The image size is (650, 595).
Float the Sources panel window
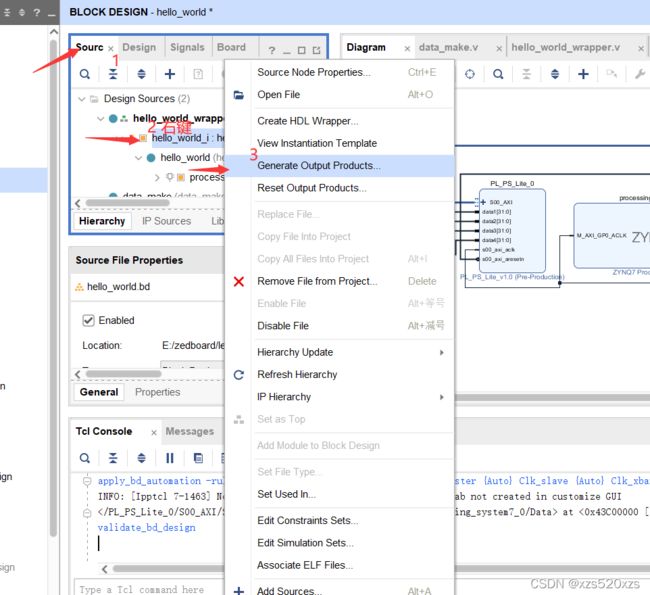(x=317, y=51)
